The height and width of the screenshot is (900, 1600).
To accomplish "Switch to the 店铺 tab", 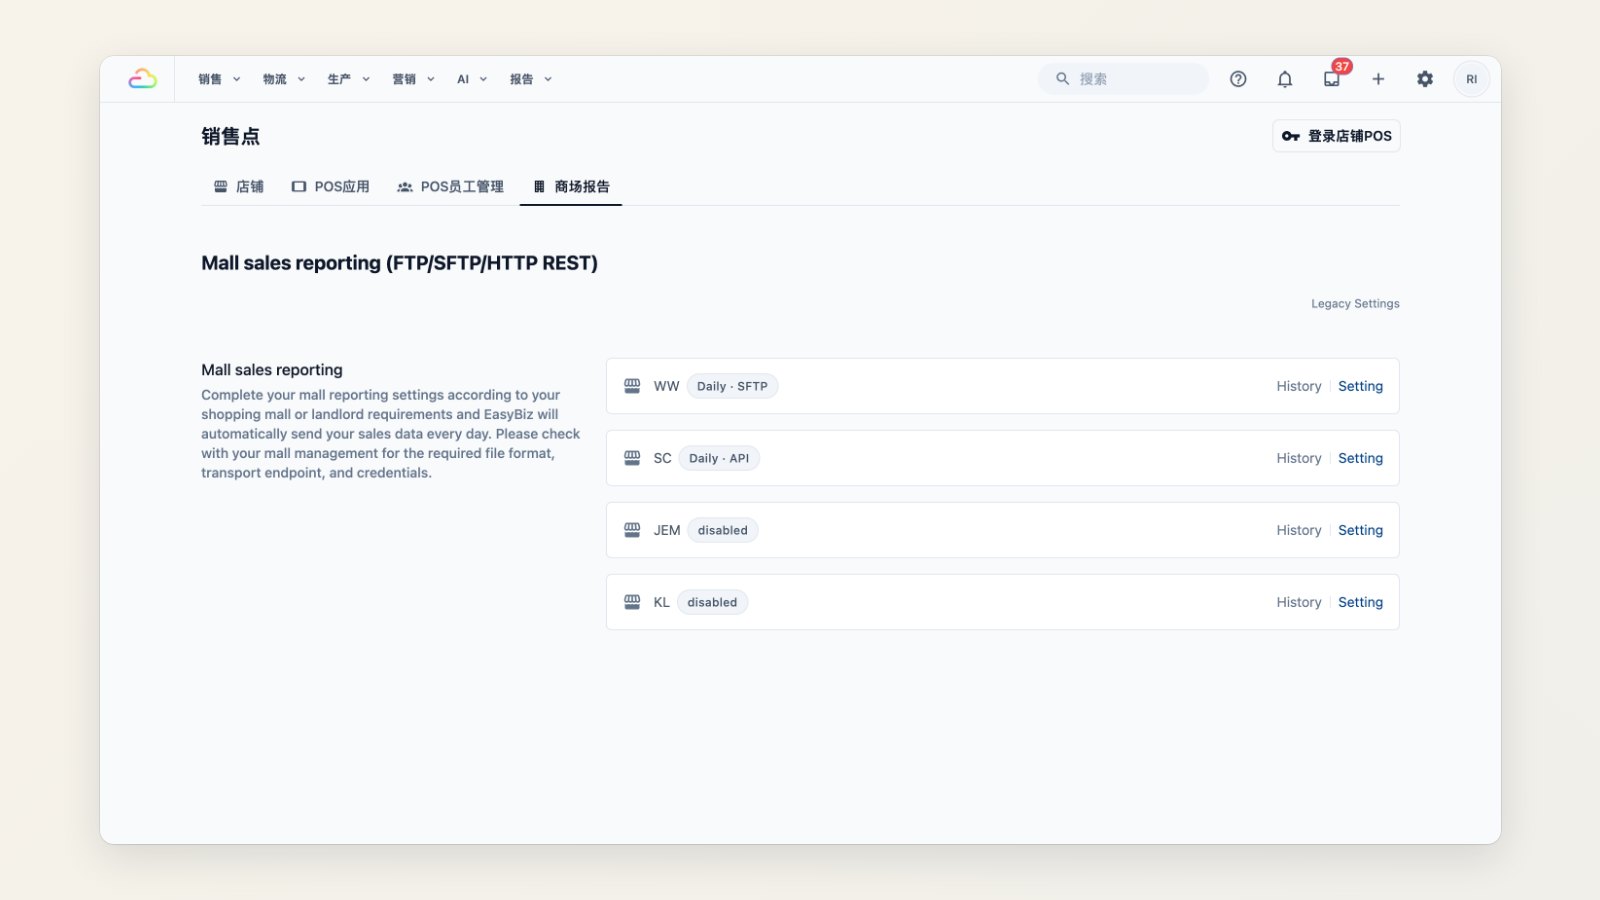I will 239,187.
